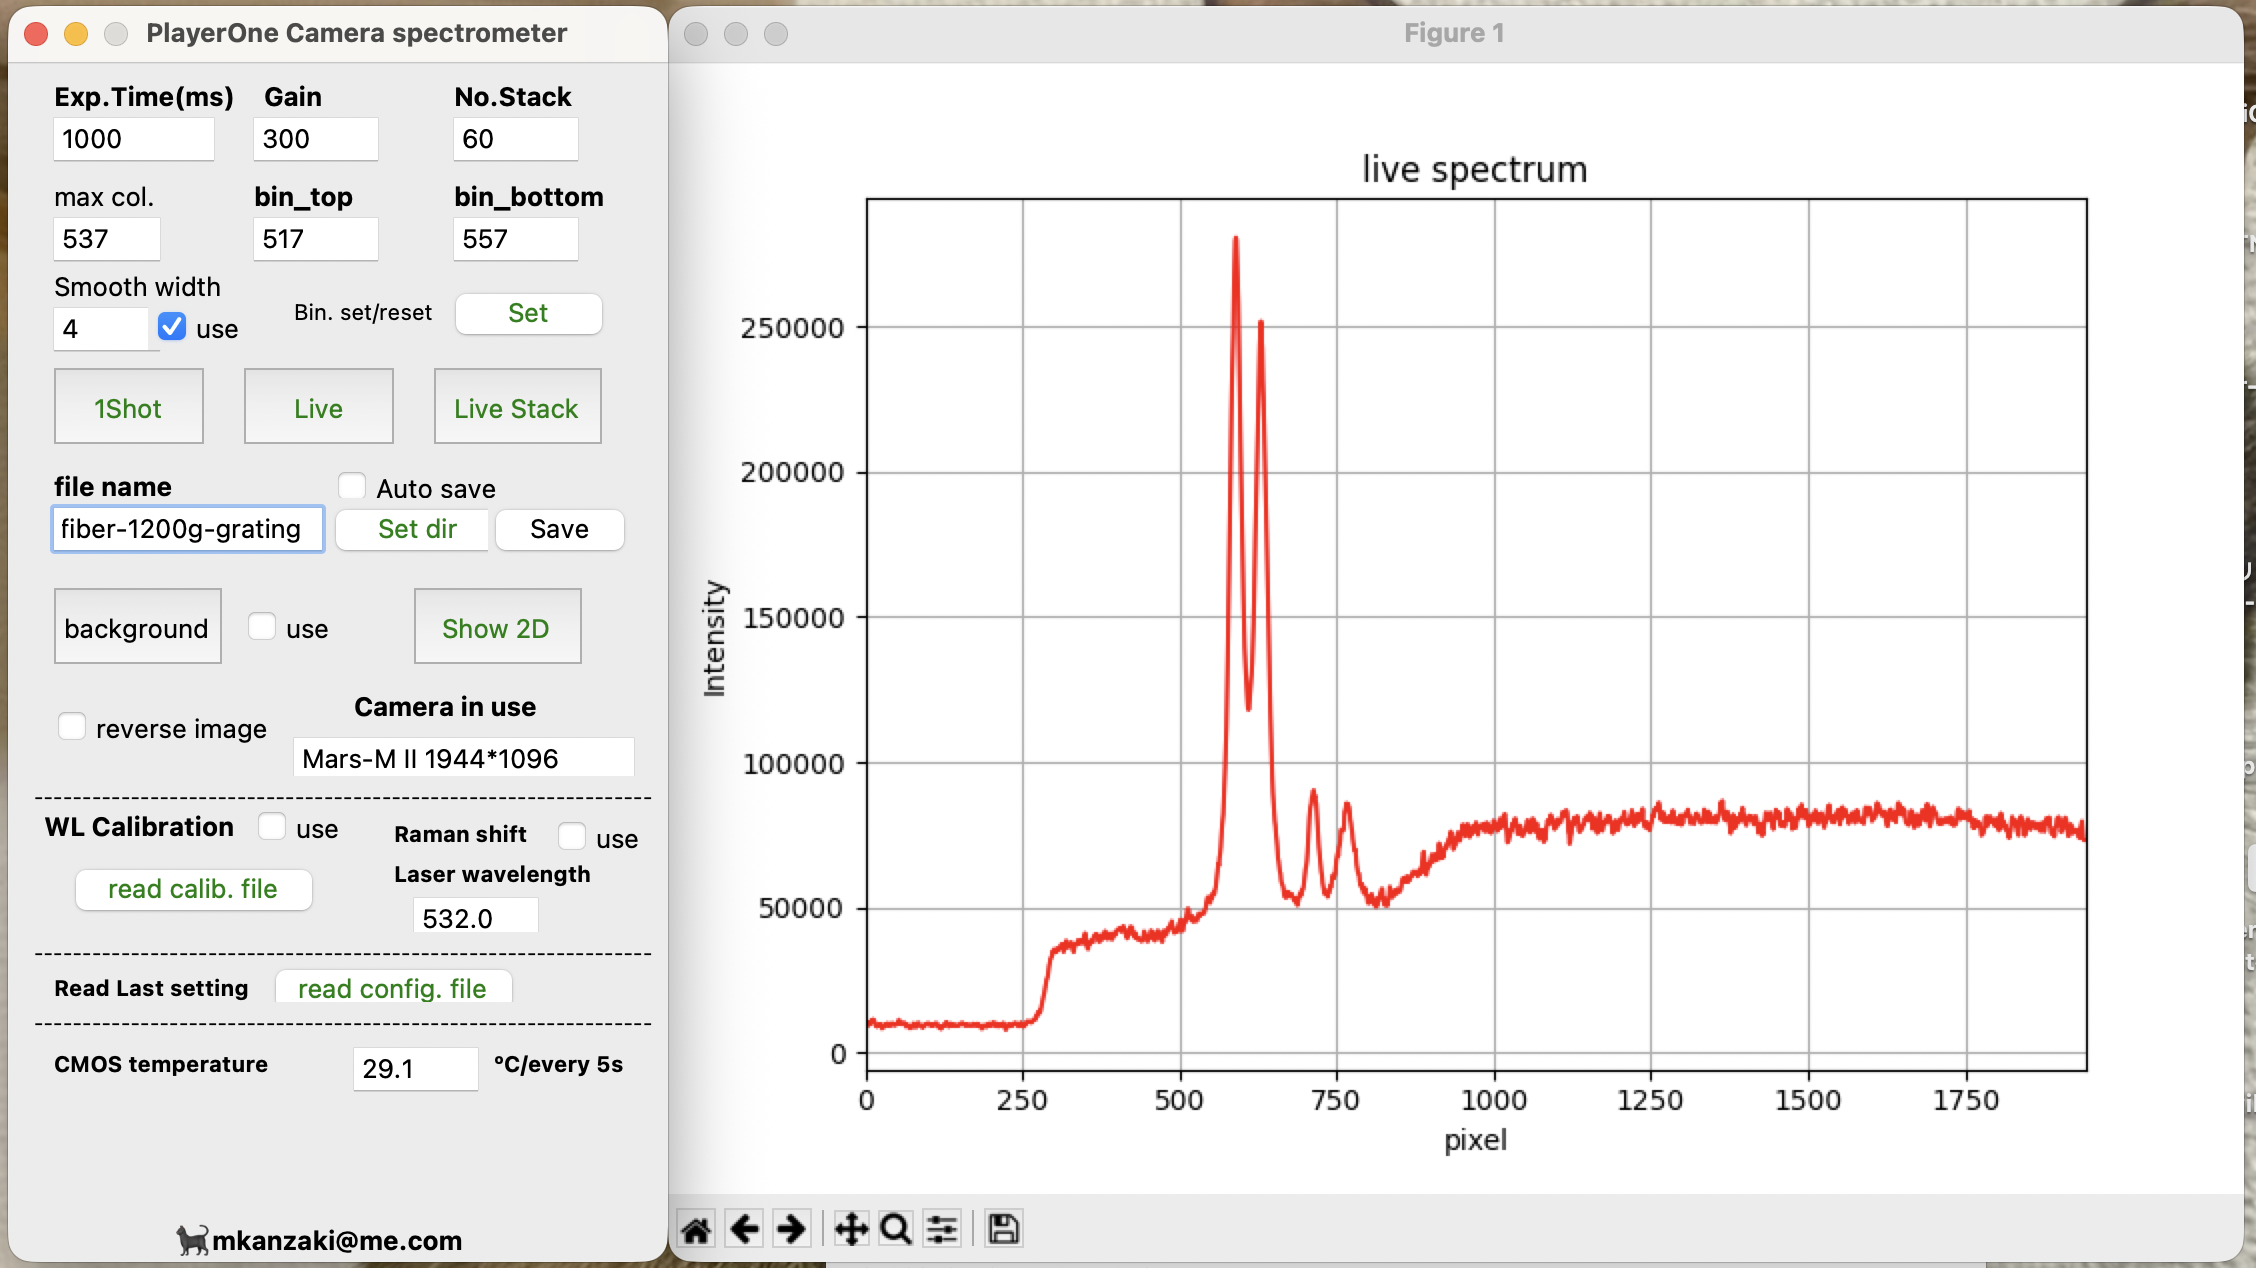Click the Save figure floppy icon
The width and height of the screenshot is (2256, 1268).
[1003, 1228]
